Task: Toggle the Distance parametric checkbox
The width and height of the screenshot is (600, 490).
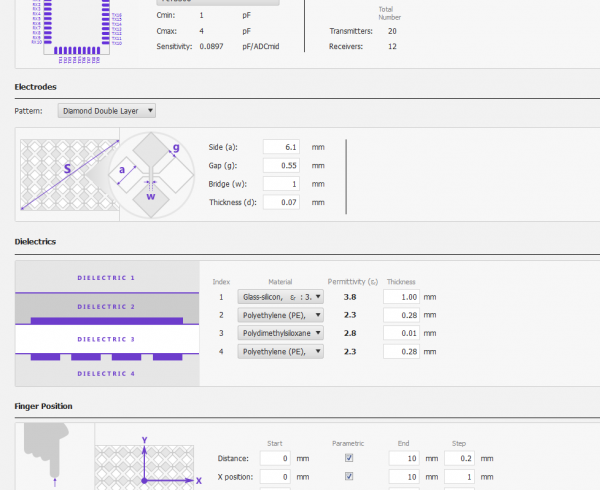Action: pos(349,458)
